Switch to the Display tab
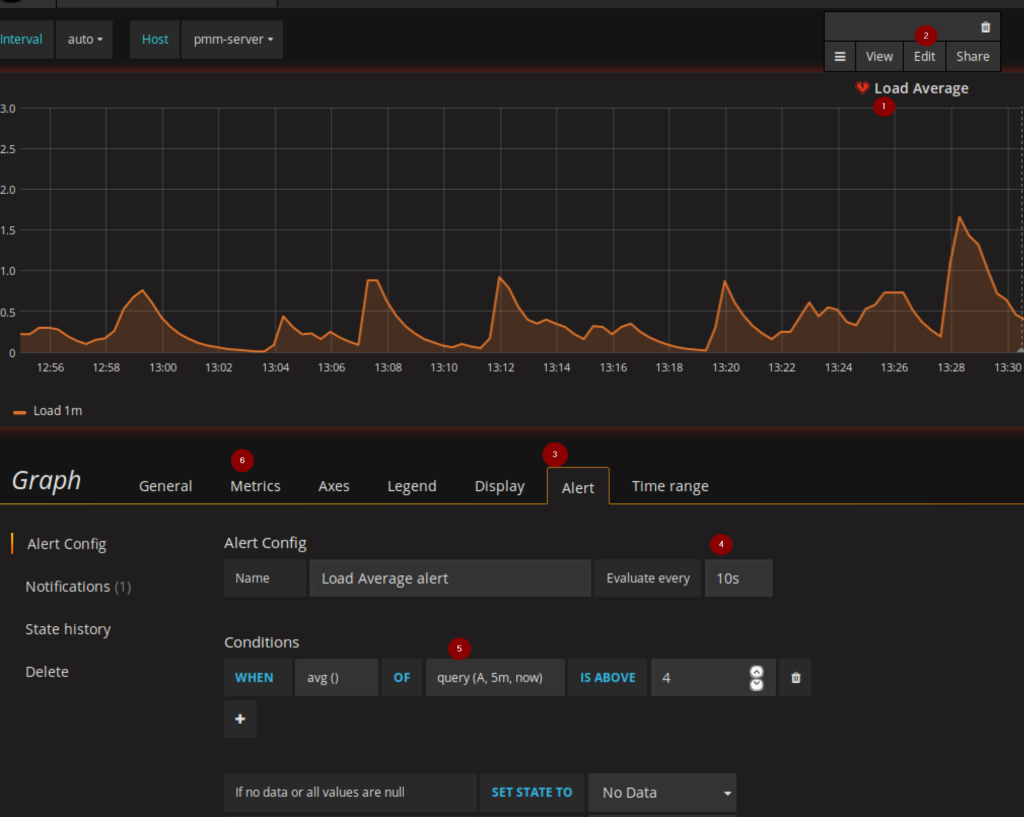 [499, 486]
